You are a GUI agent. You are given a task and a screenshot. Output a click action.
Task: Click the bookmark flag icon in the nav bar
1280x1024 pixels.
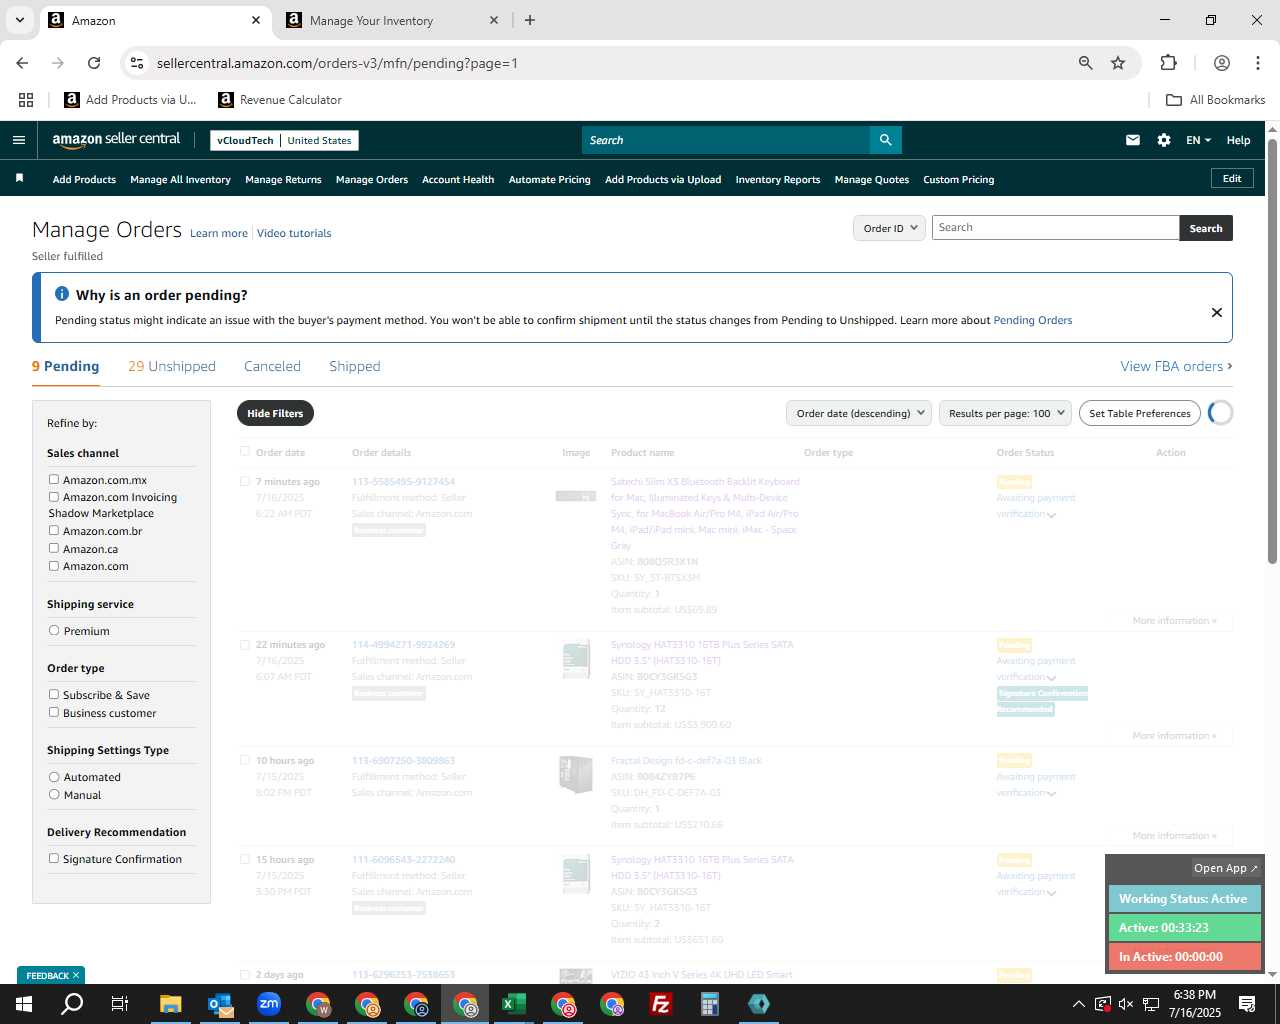click(19, 178)
